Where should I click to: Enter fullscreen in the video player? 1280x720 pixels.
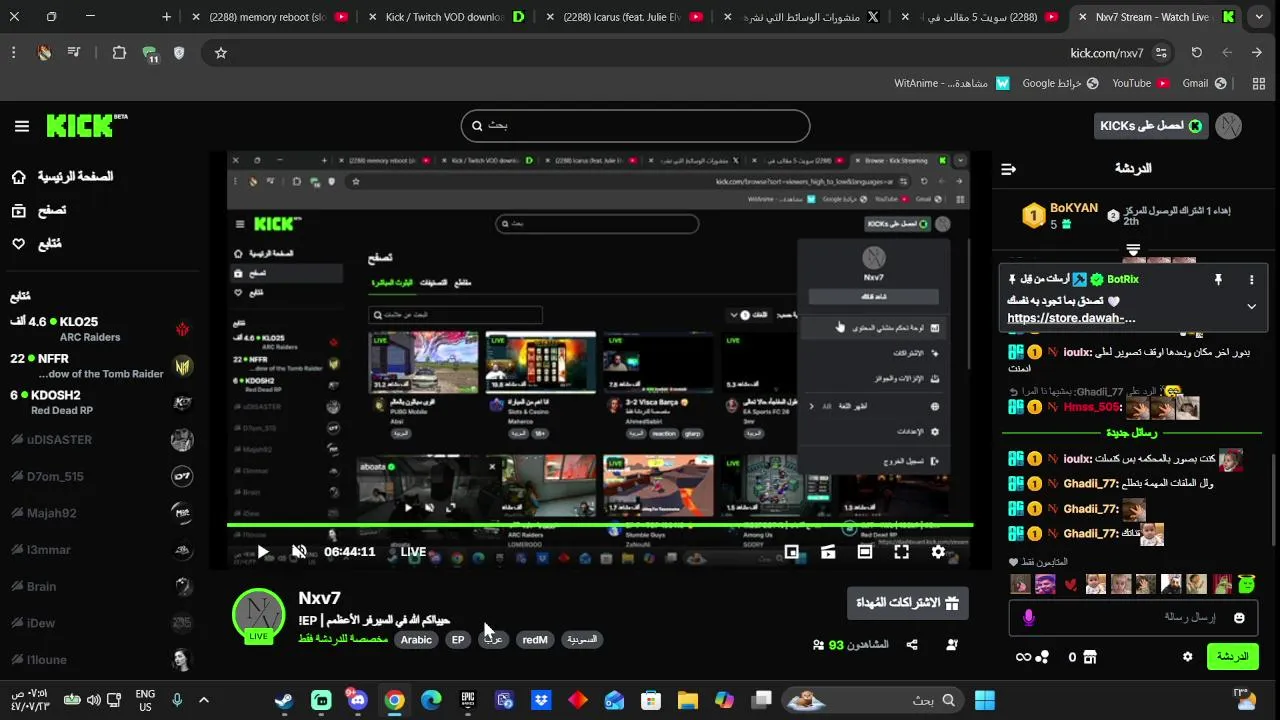pos(901,552)
